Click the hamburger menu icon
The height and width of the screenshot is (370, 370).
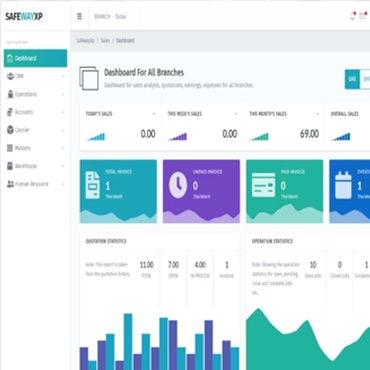click(79, 16)
